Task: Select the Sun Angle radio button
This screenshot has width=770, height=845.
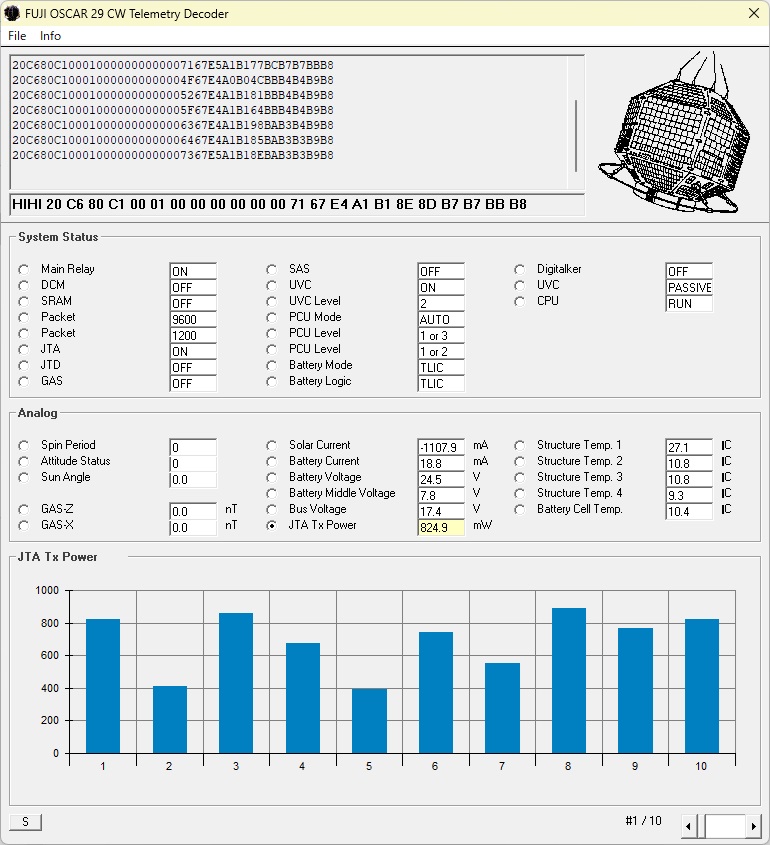Action: click(x=24, y=477)
